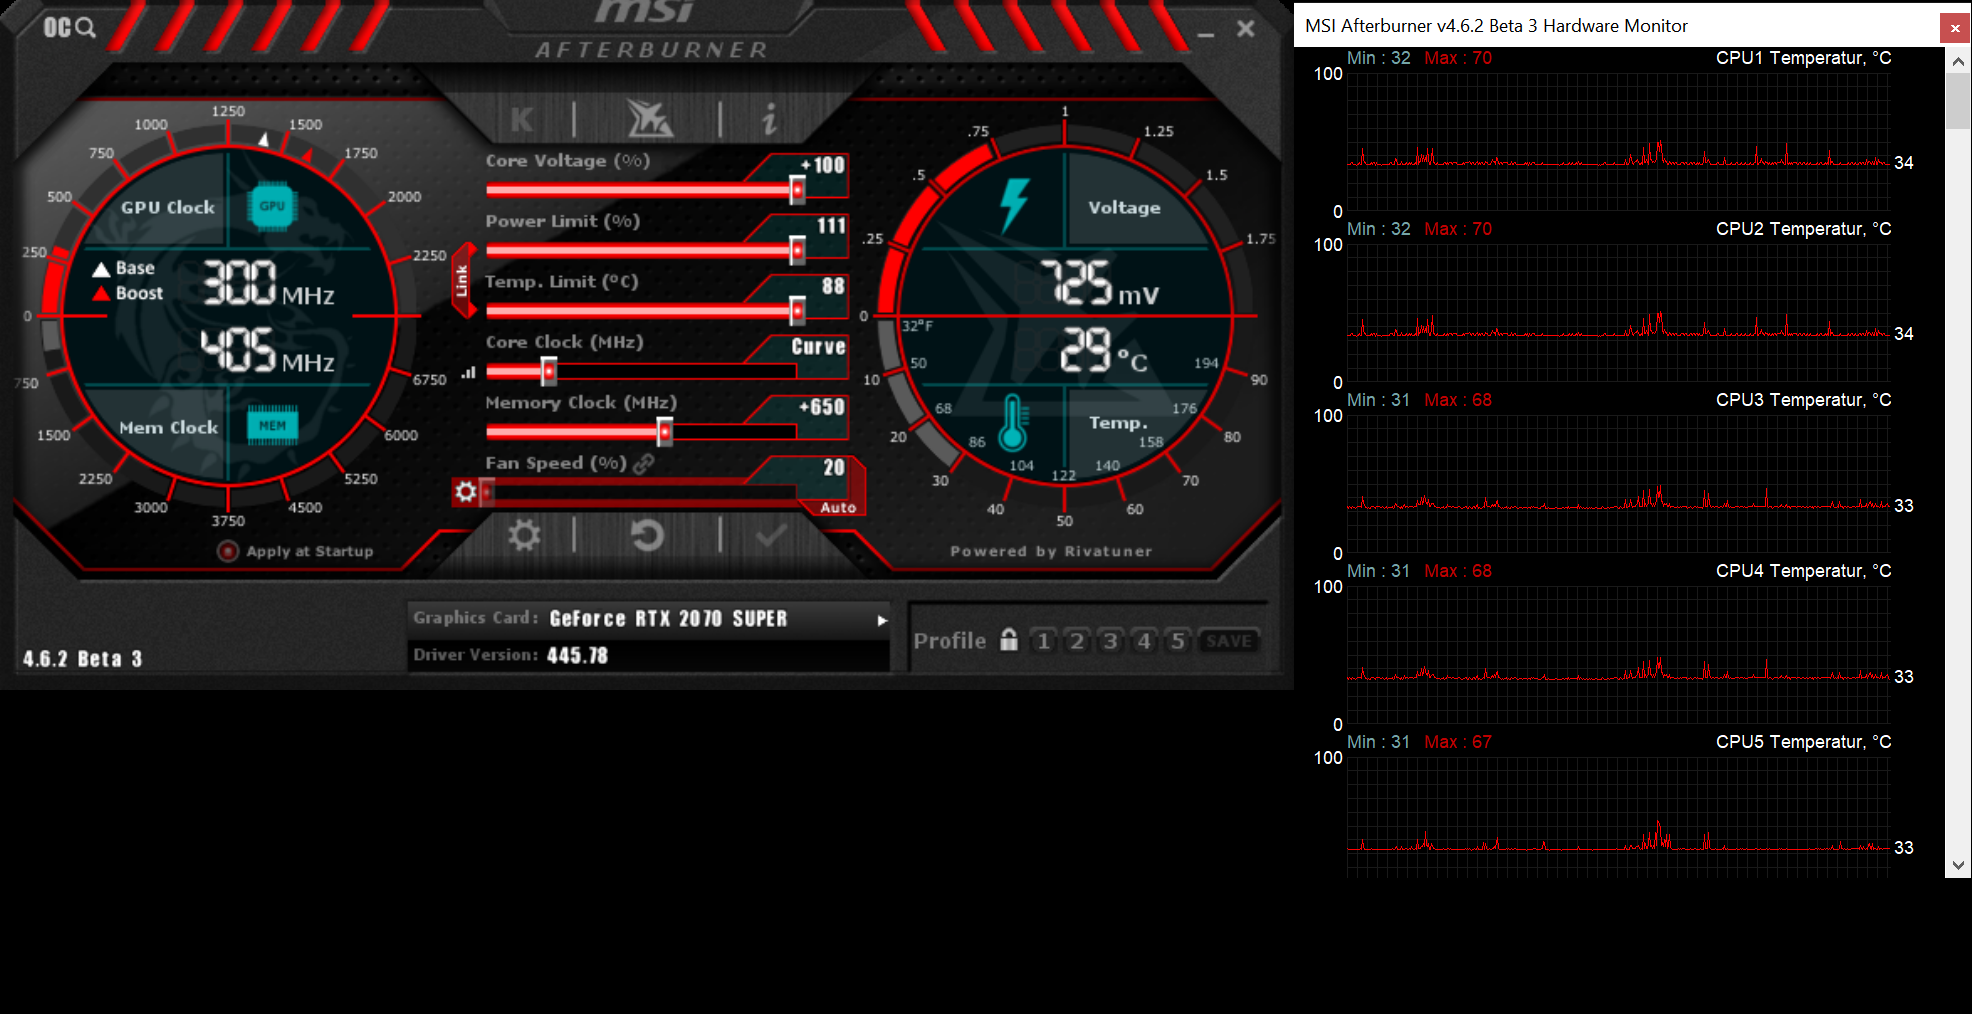
Task: Click the Hardware Monitor scrollbar thumb
Action: click(1958, 102)
